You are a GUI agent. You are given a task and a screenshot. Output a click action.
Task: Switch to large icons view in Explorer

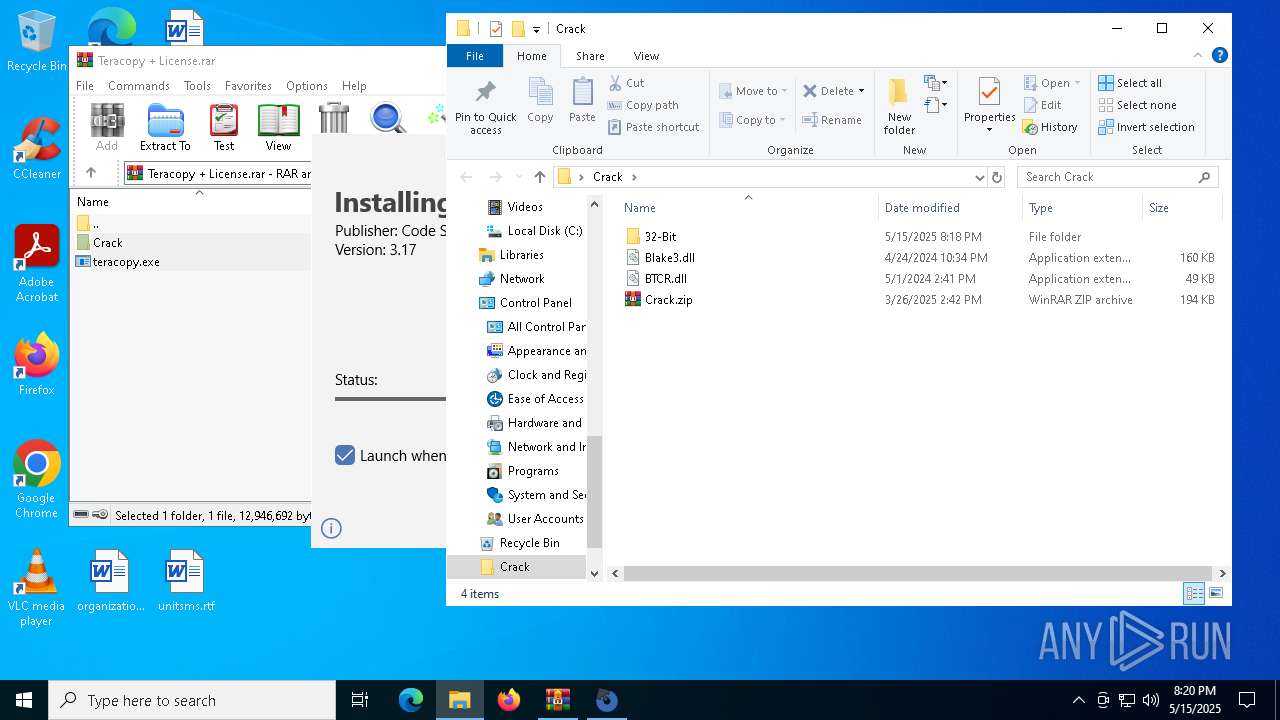pos(1216,594)
